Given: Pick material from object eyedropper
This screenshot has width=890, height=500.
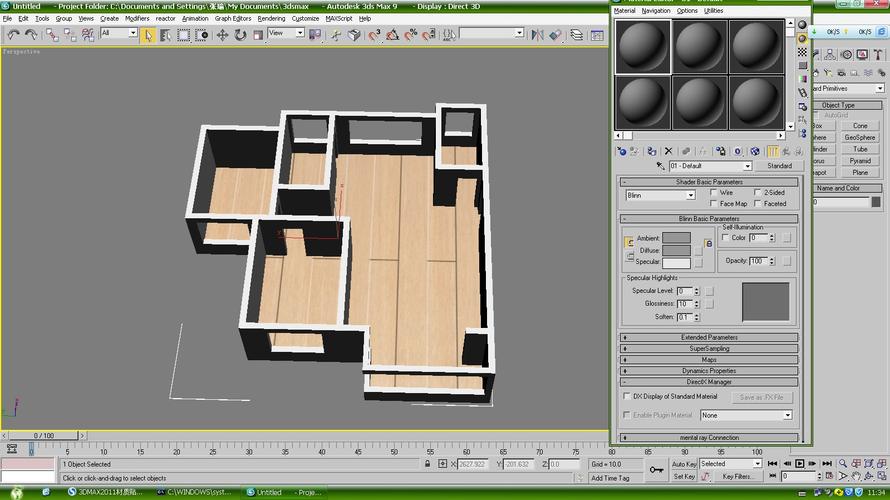Looking at the screenshot, I should click(660, 166).
